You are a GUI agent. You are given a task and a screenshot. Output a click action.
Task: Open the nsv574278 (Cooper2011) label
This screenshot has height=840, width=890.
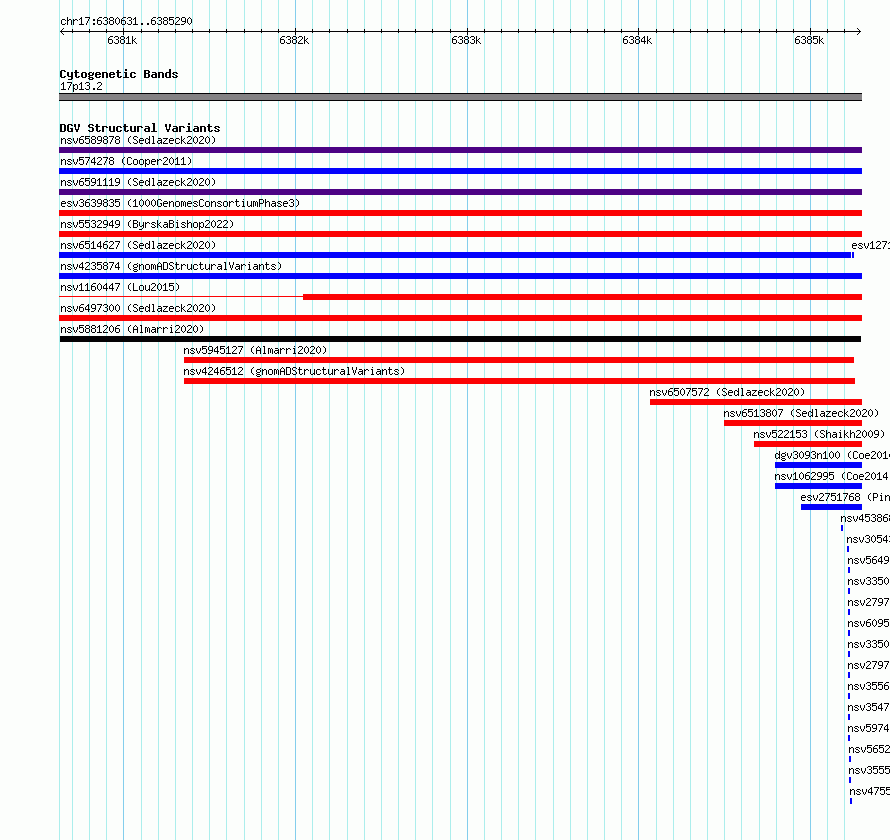[x=126, y=161]
